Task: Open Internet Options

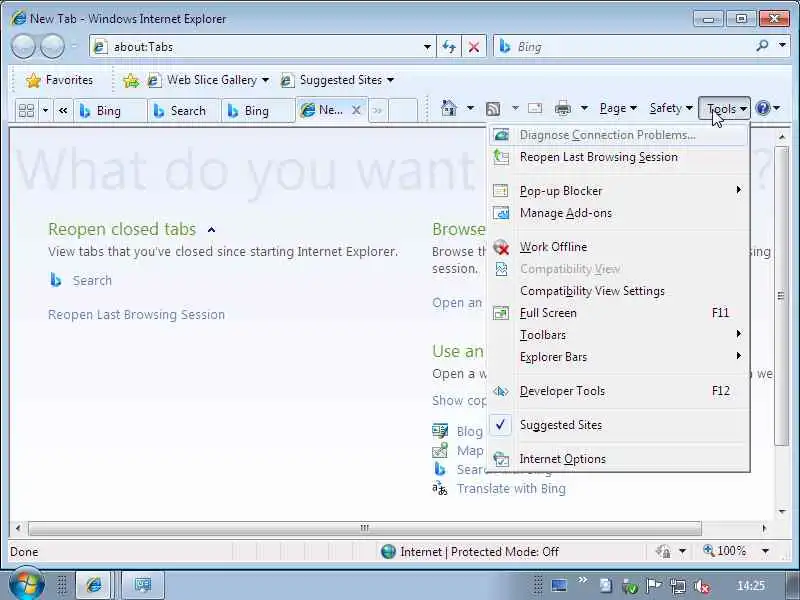Action: [x=618, y=459]
